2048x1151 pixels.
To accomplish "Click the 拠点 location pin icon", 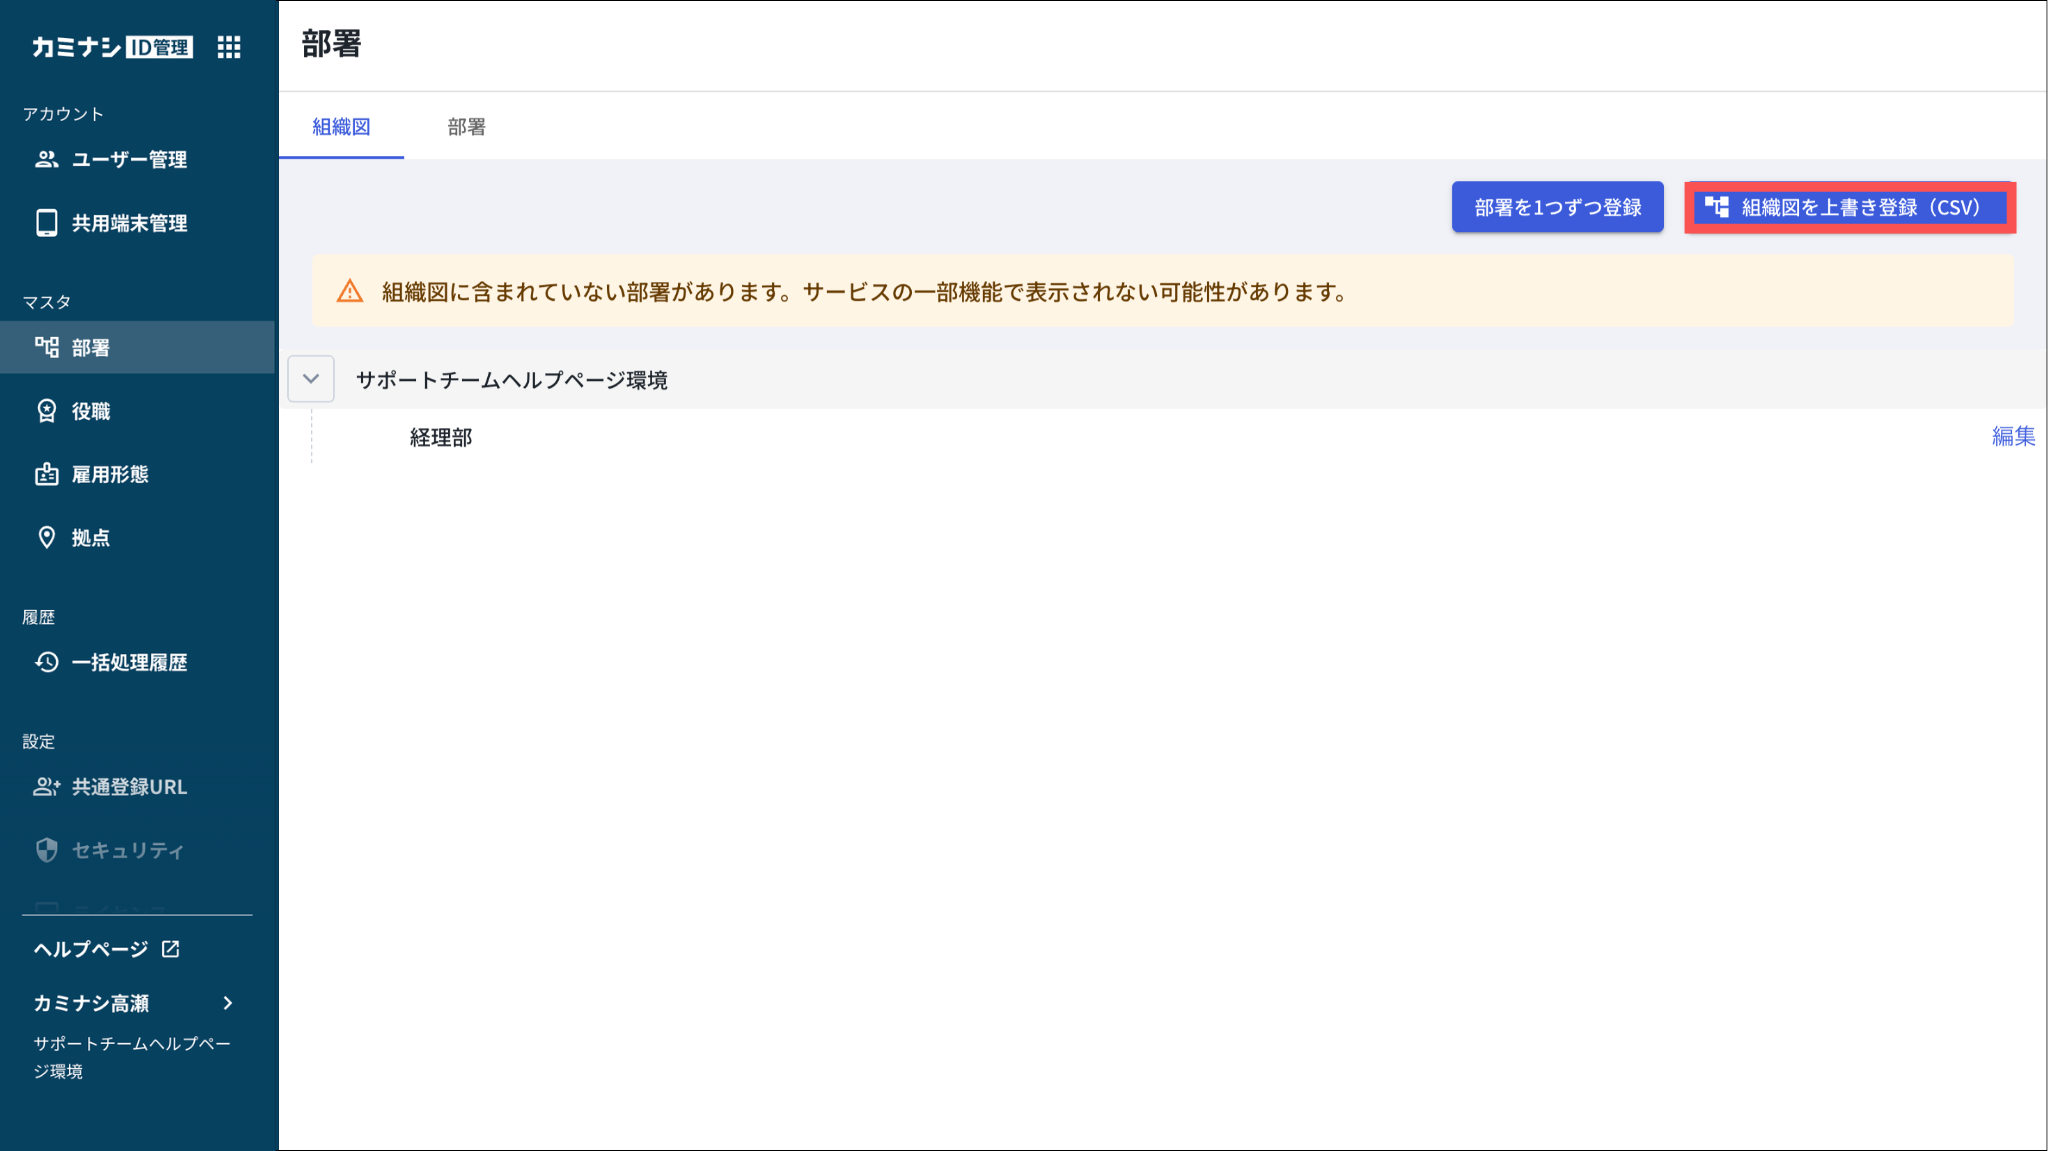I will click(46, 537).
